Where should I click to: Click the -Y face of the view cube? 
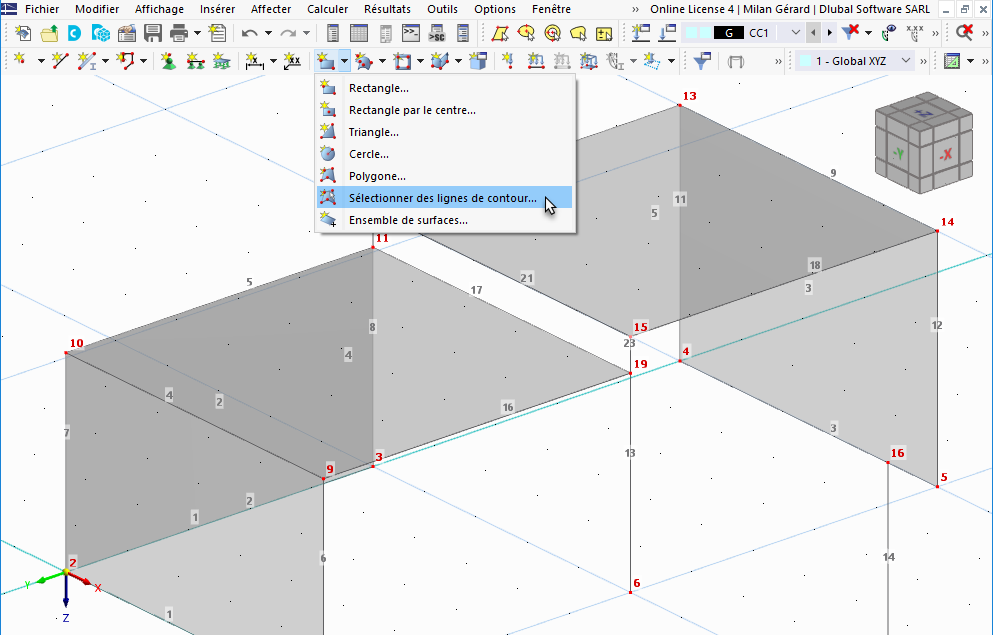[x=899, y=153]
